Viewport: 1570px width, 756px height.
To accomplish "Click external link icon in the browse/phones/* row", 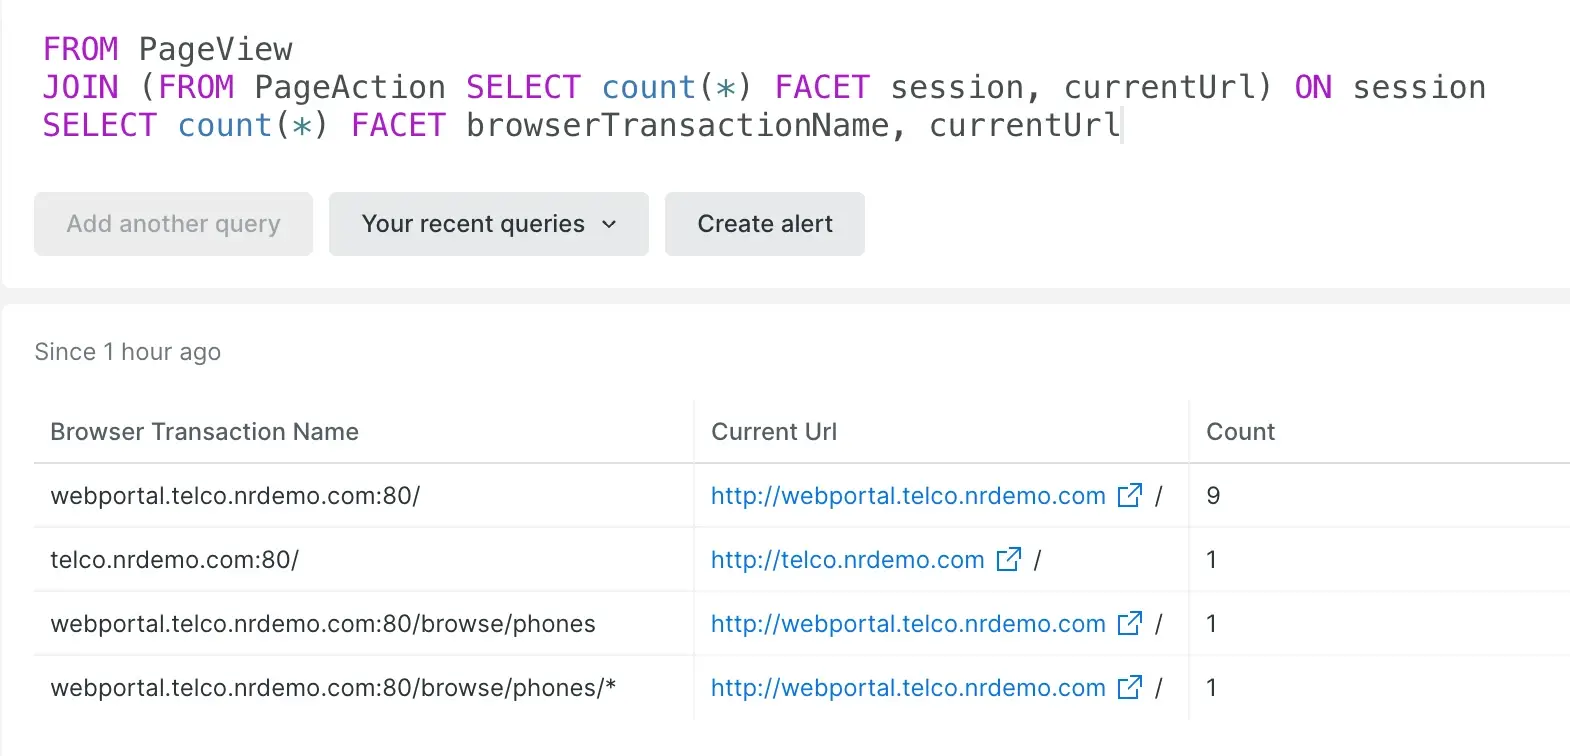I will [1129, 687].
